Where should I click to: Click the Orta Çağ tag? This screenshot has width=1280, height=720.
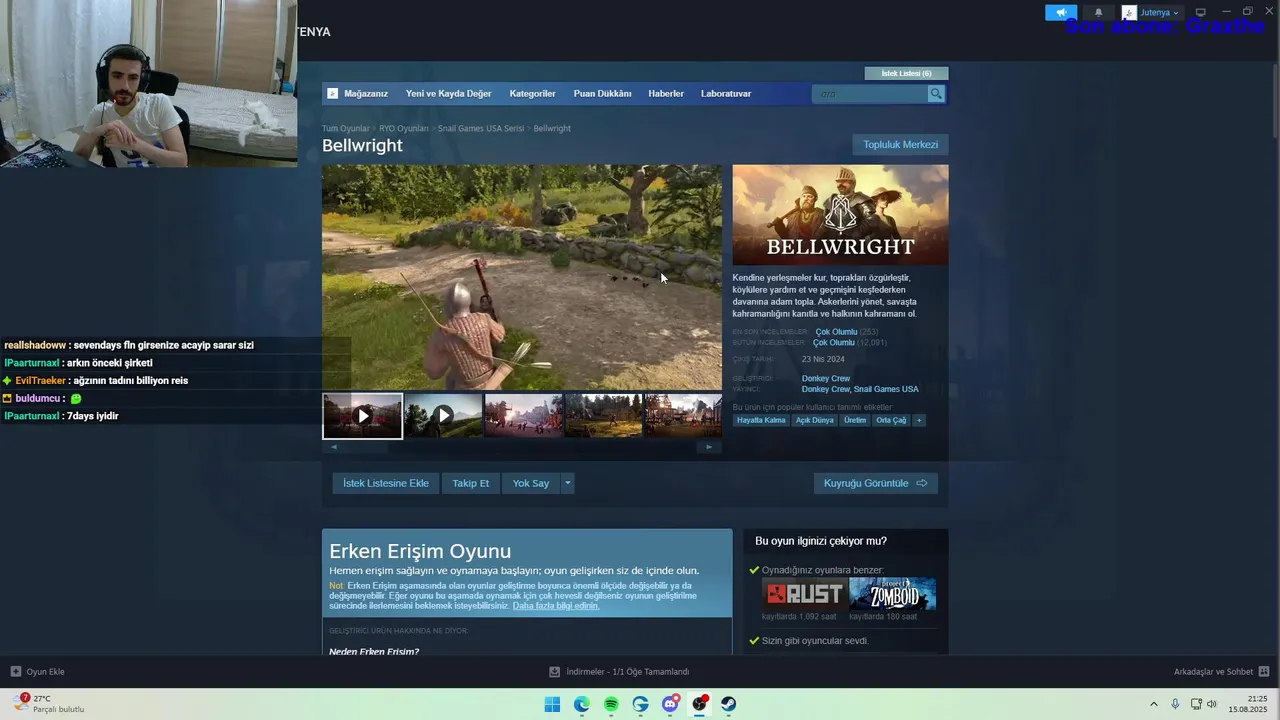891,421
